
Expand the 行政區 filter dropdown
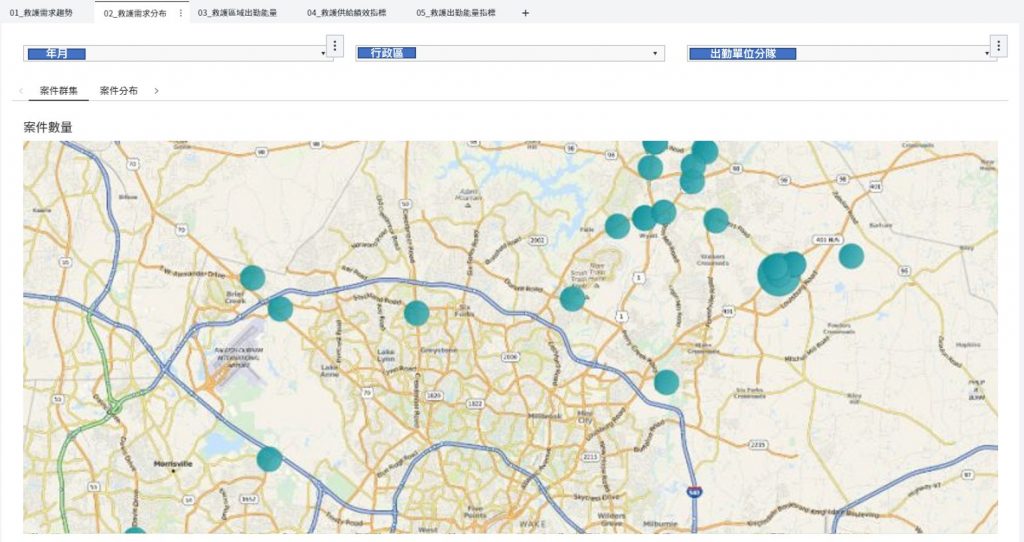(510, 54)
